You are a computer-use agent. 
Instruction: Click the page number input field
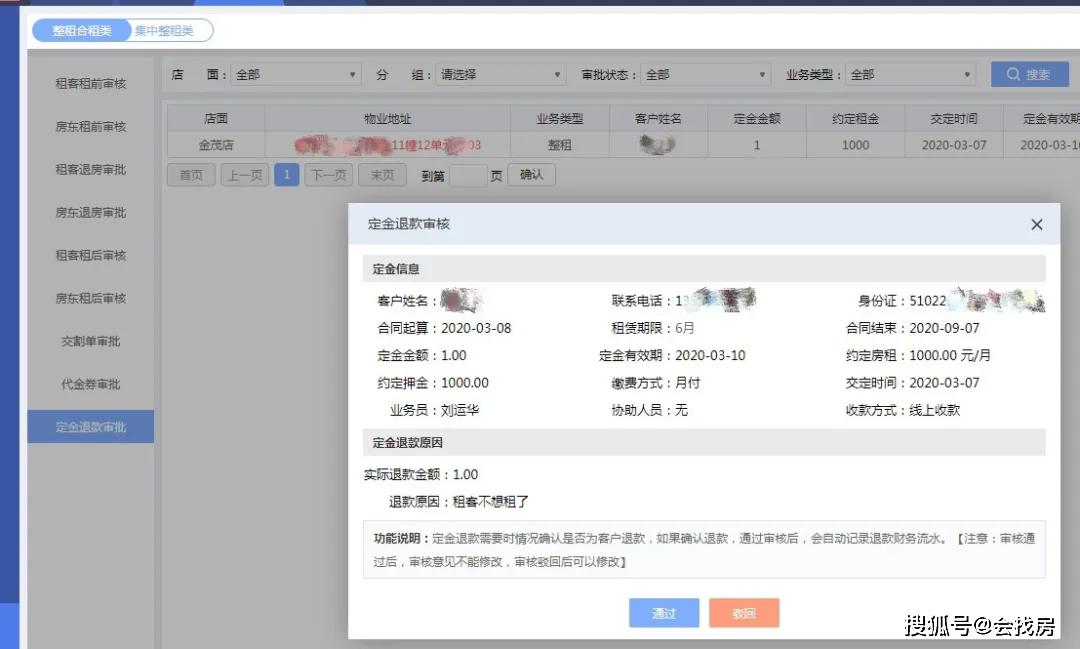click(468, 176)
